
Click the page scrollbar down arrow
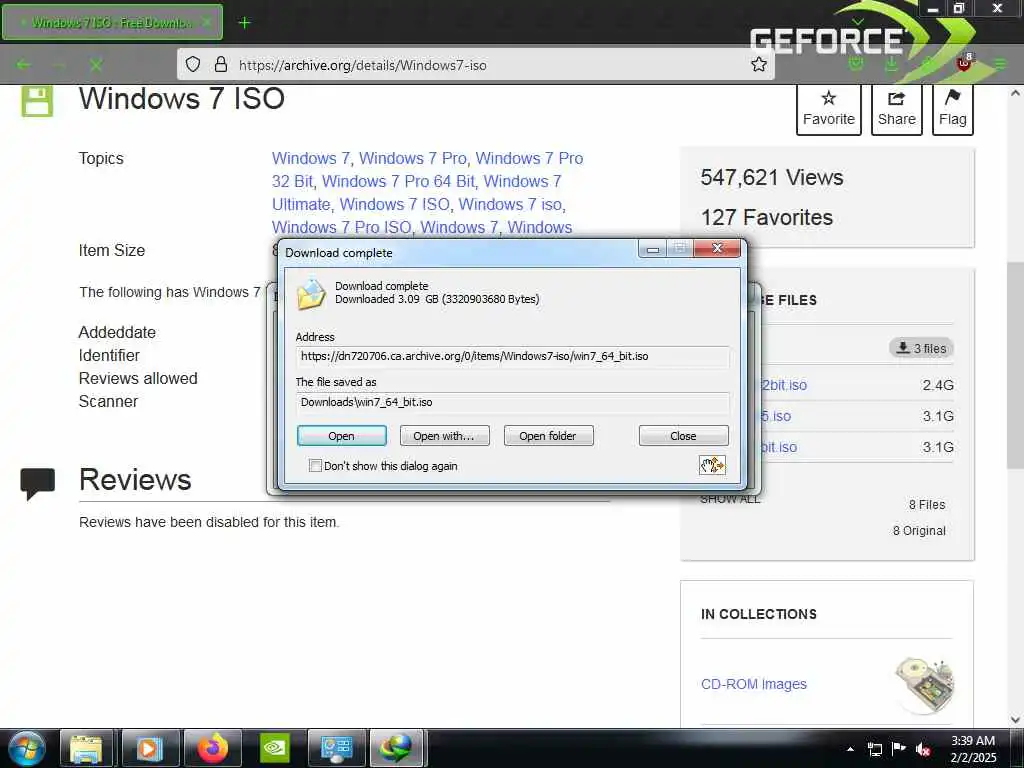[1015, 720]
